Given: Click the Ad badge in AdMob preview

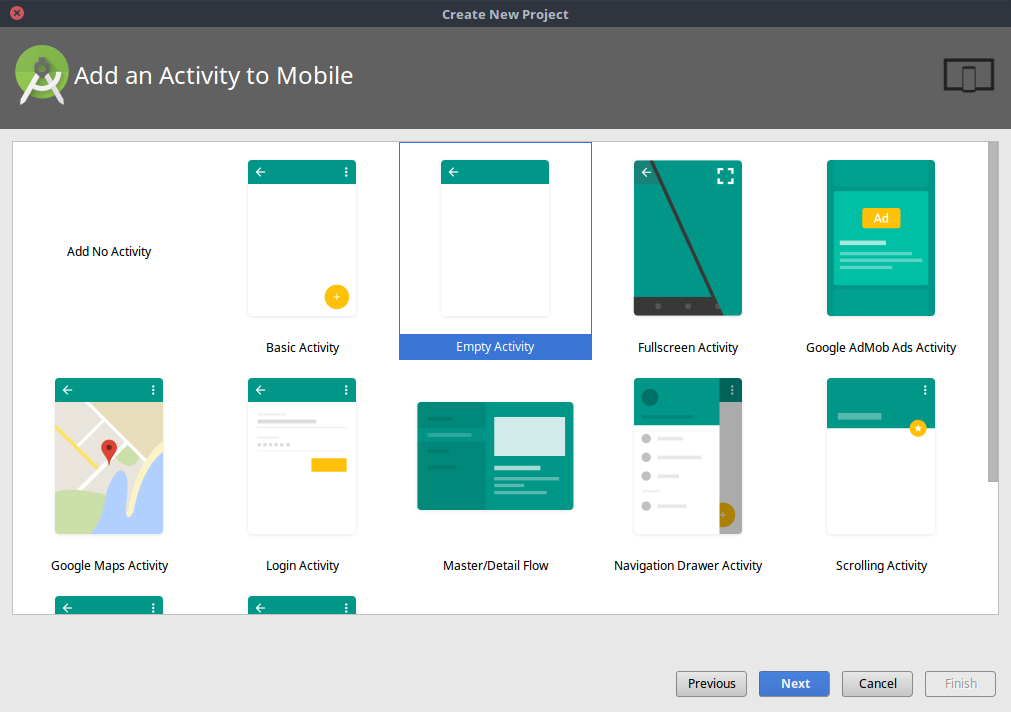Looking at the screenshot, I should (881, 217).
